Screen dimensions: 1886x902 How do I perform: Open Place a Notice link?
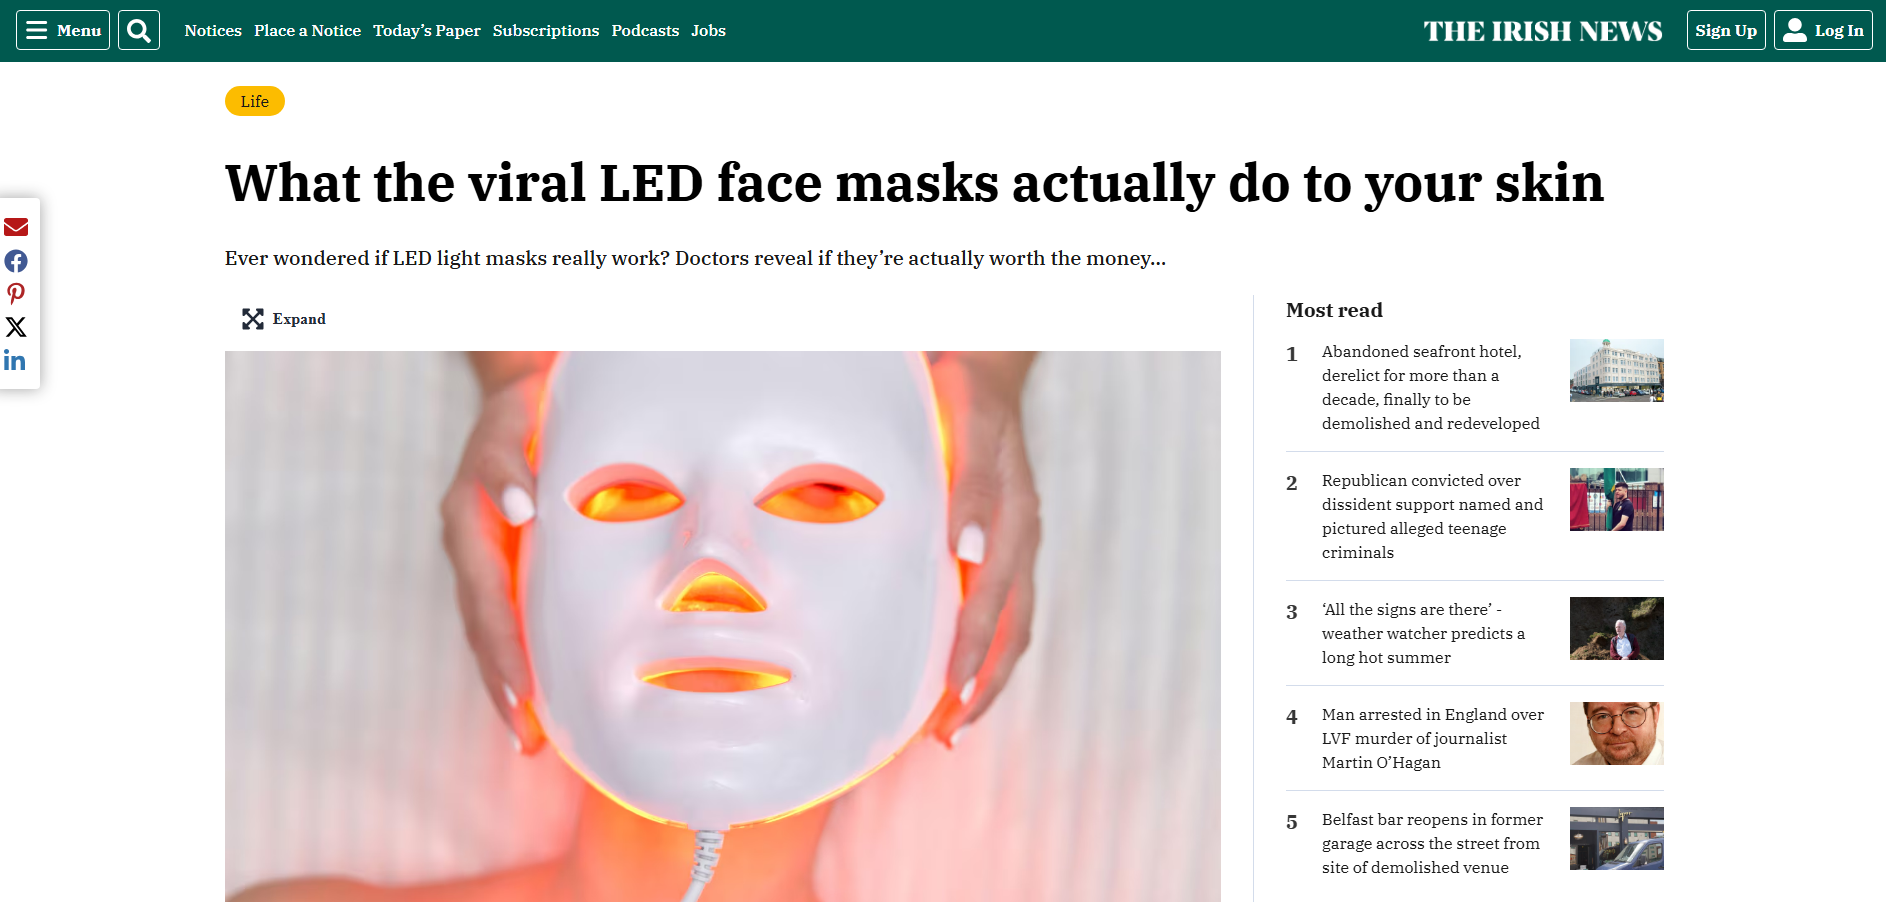click(307, 31)
